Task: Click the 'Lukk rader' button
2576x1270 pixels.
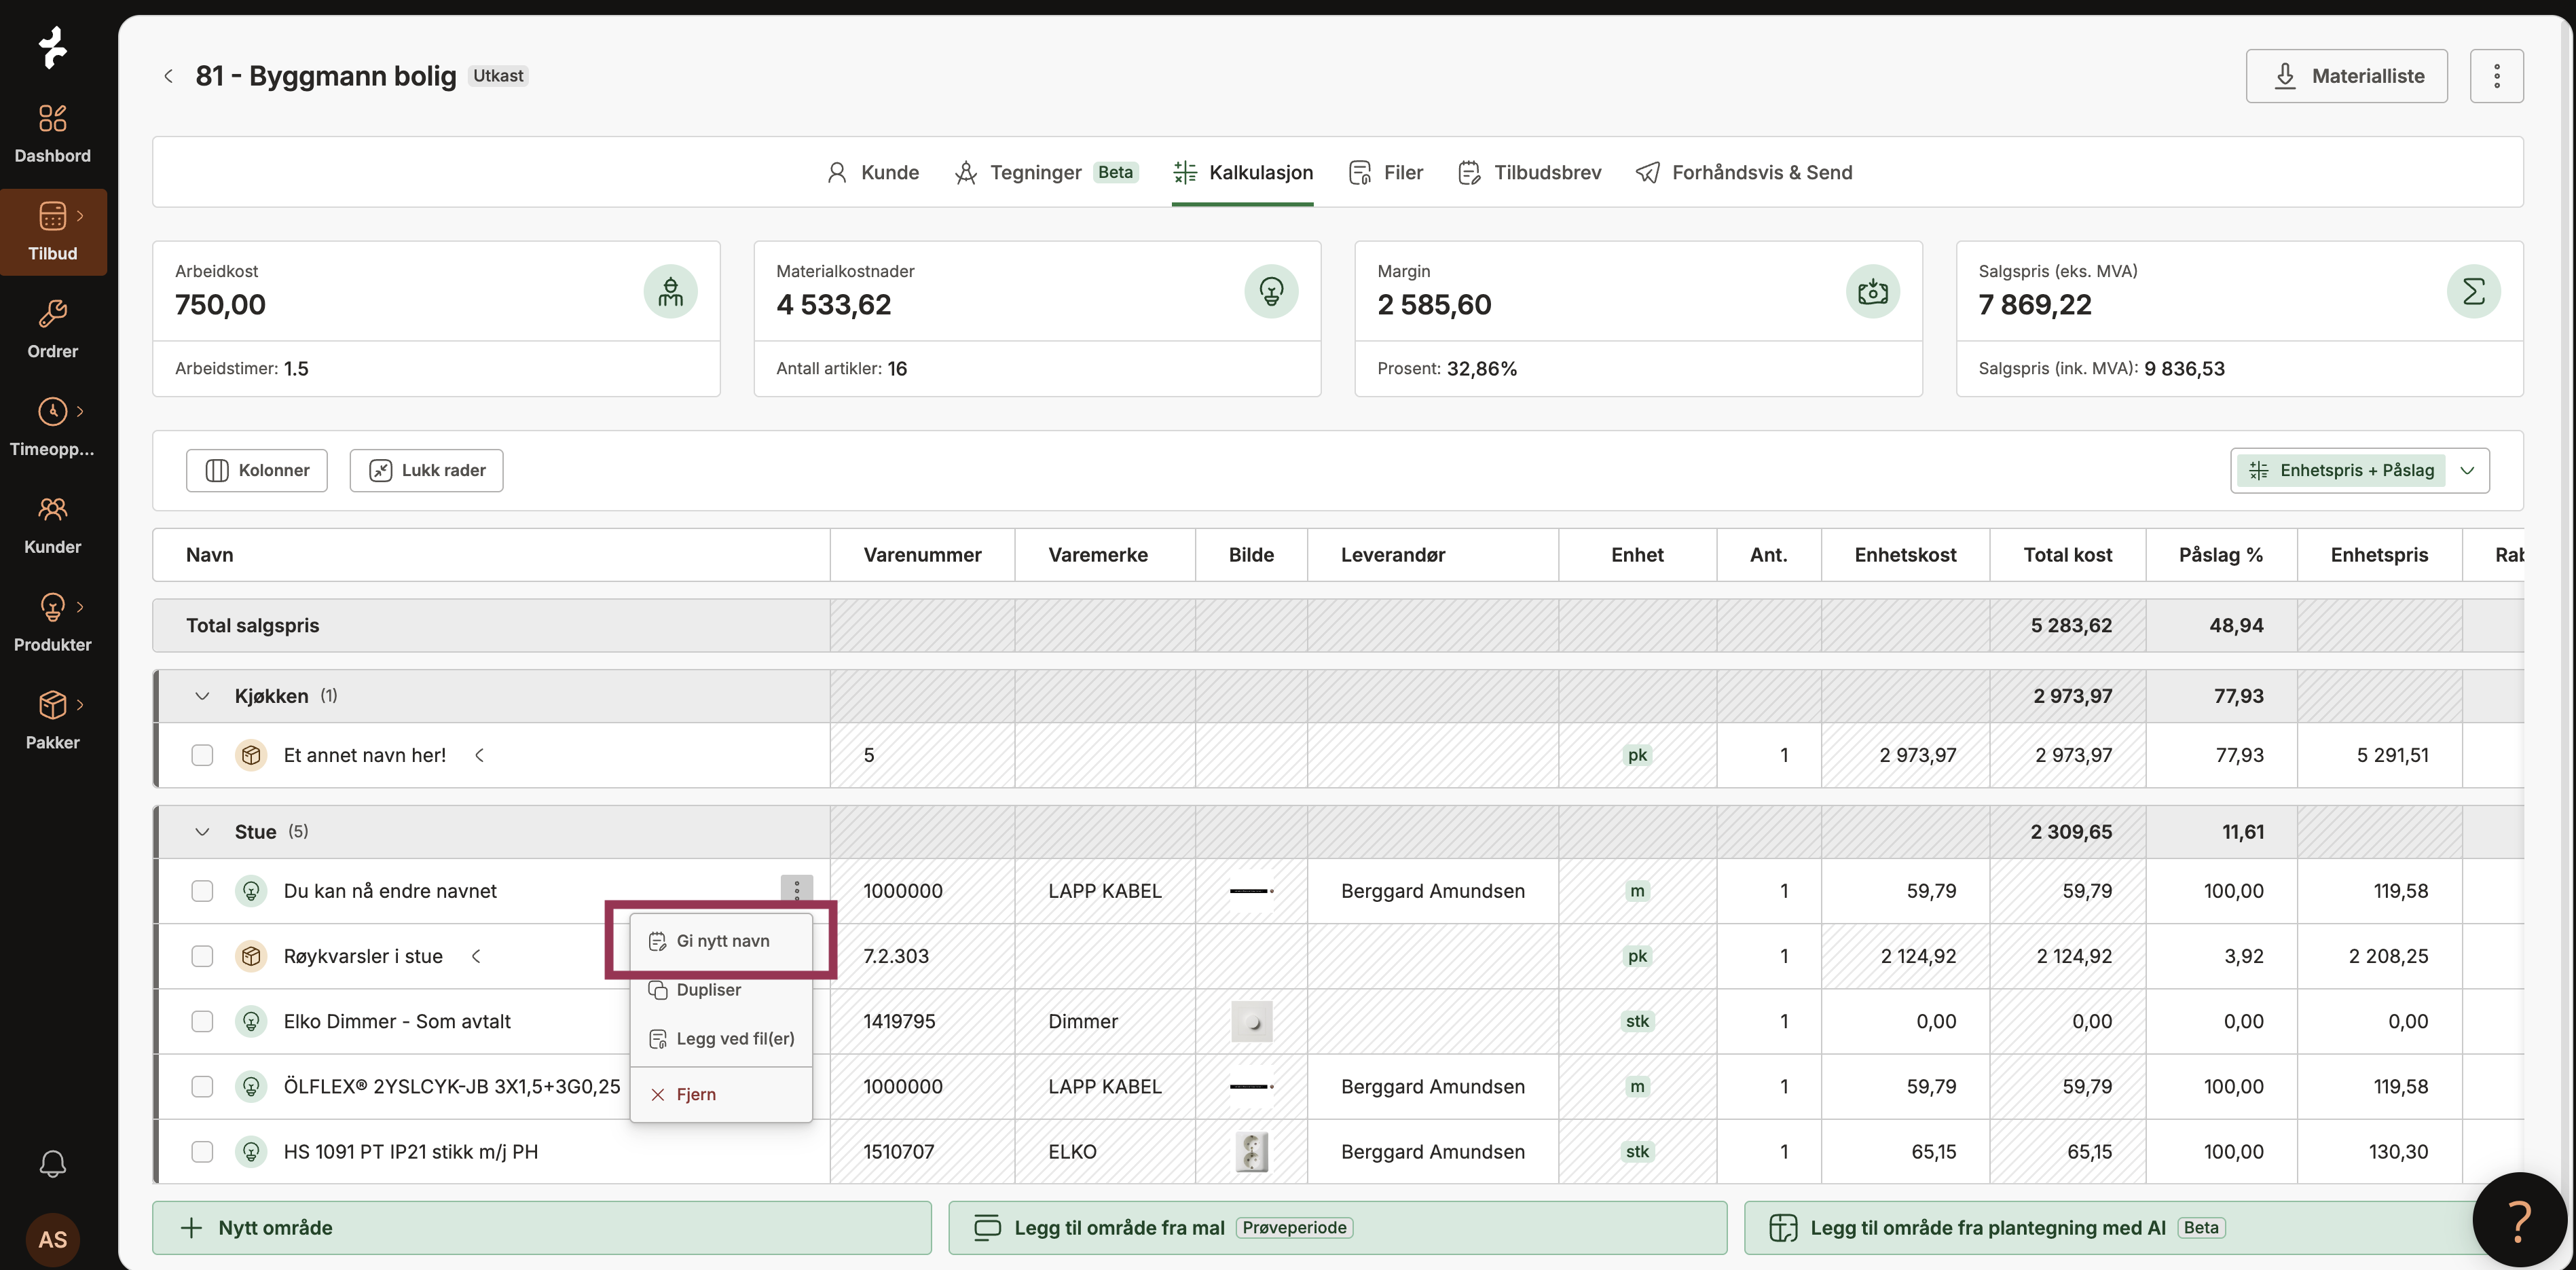Action: [426, 470]
